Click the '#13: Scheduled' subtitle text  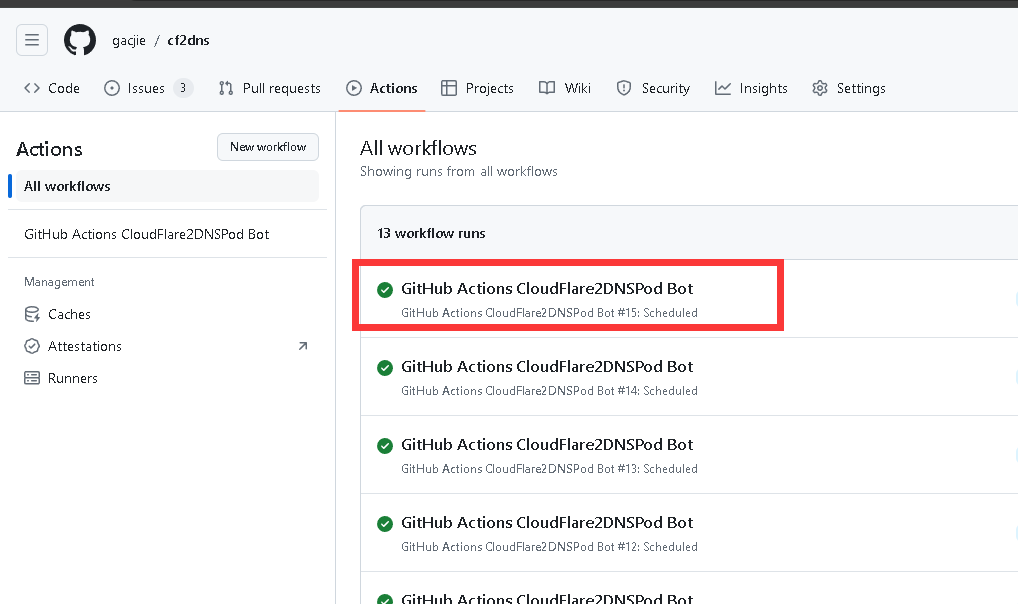(x=658, y=469)
